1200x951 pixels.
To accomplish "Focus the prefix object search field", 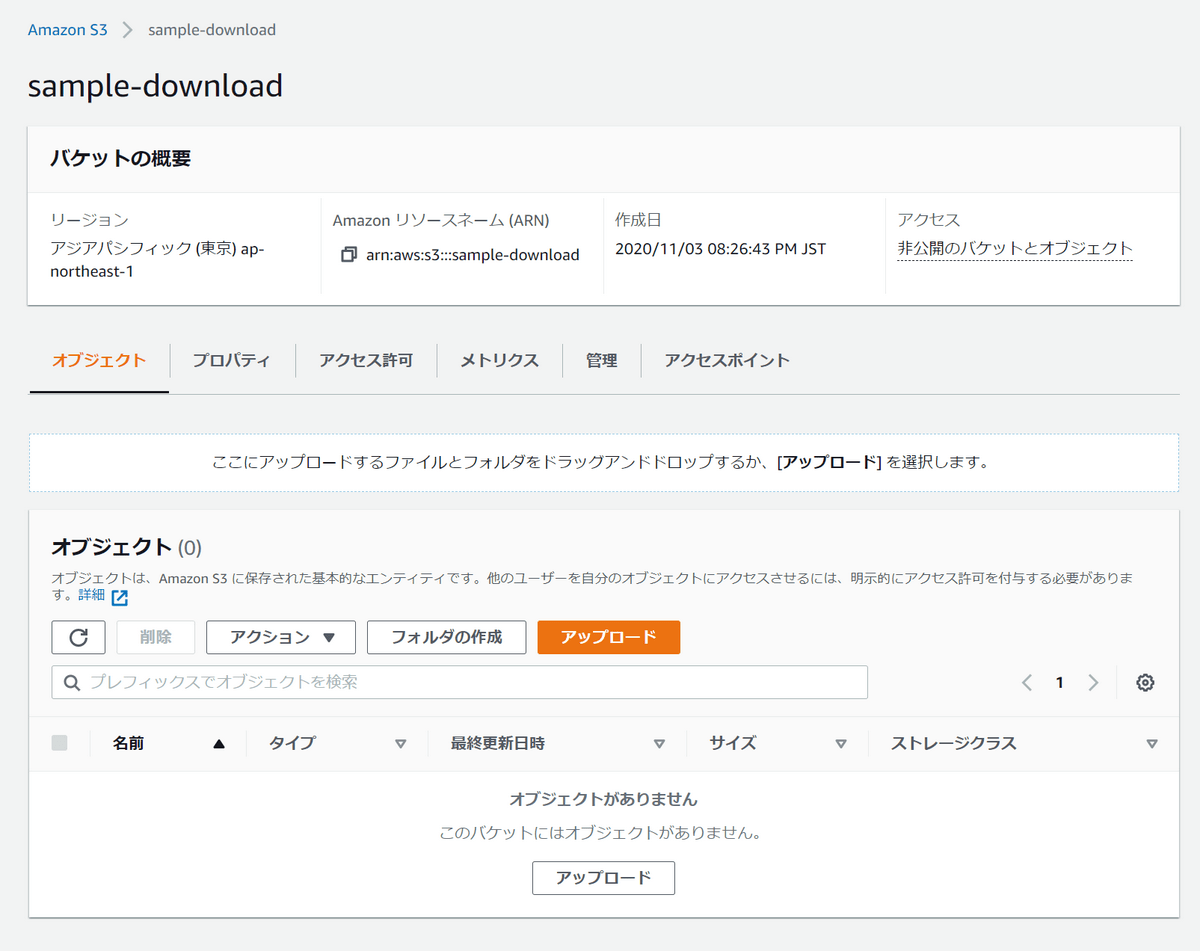I will 460,682.
